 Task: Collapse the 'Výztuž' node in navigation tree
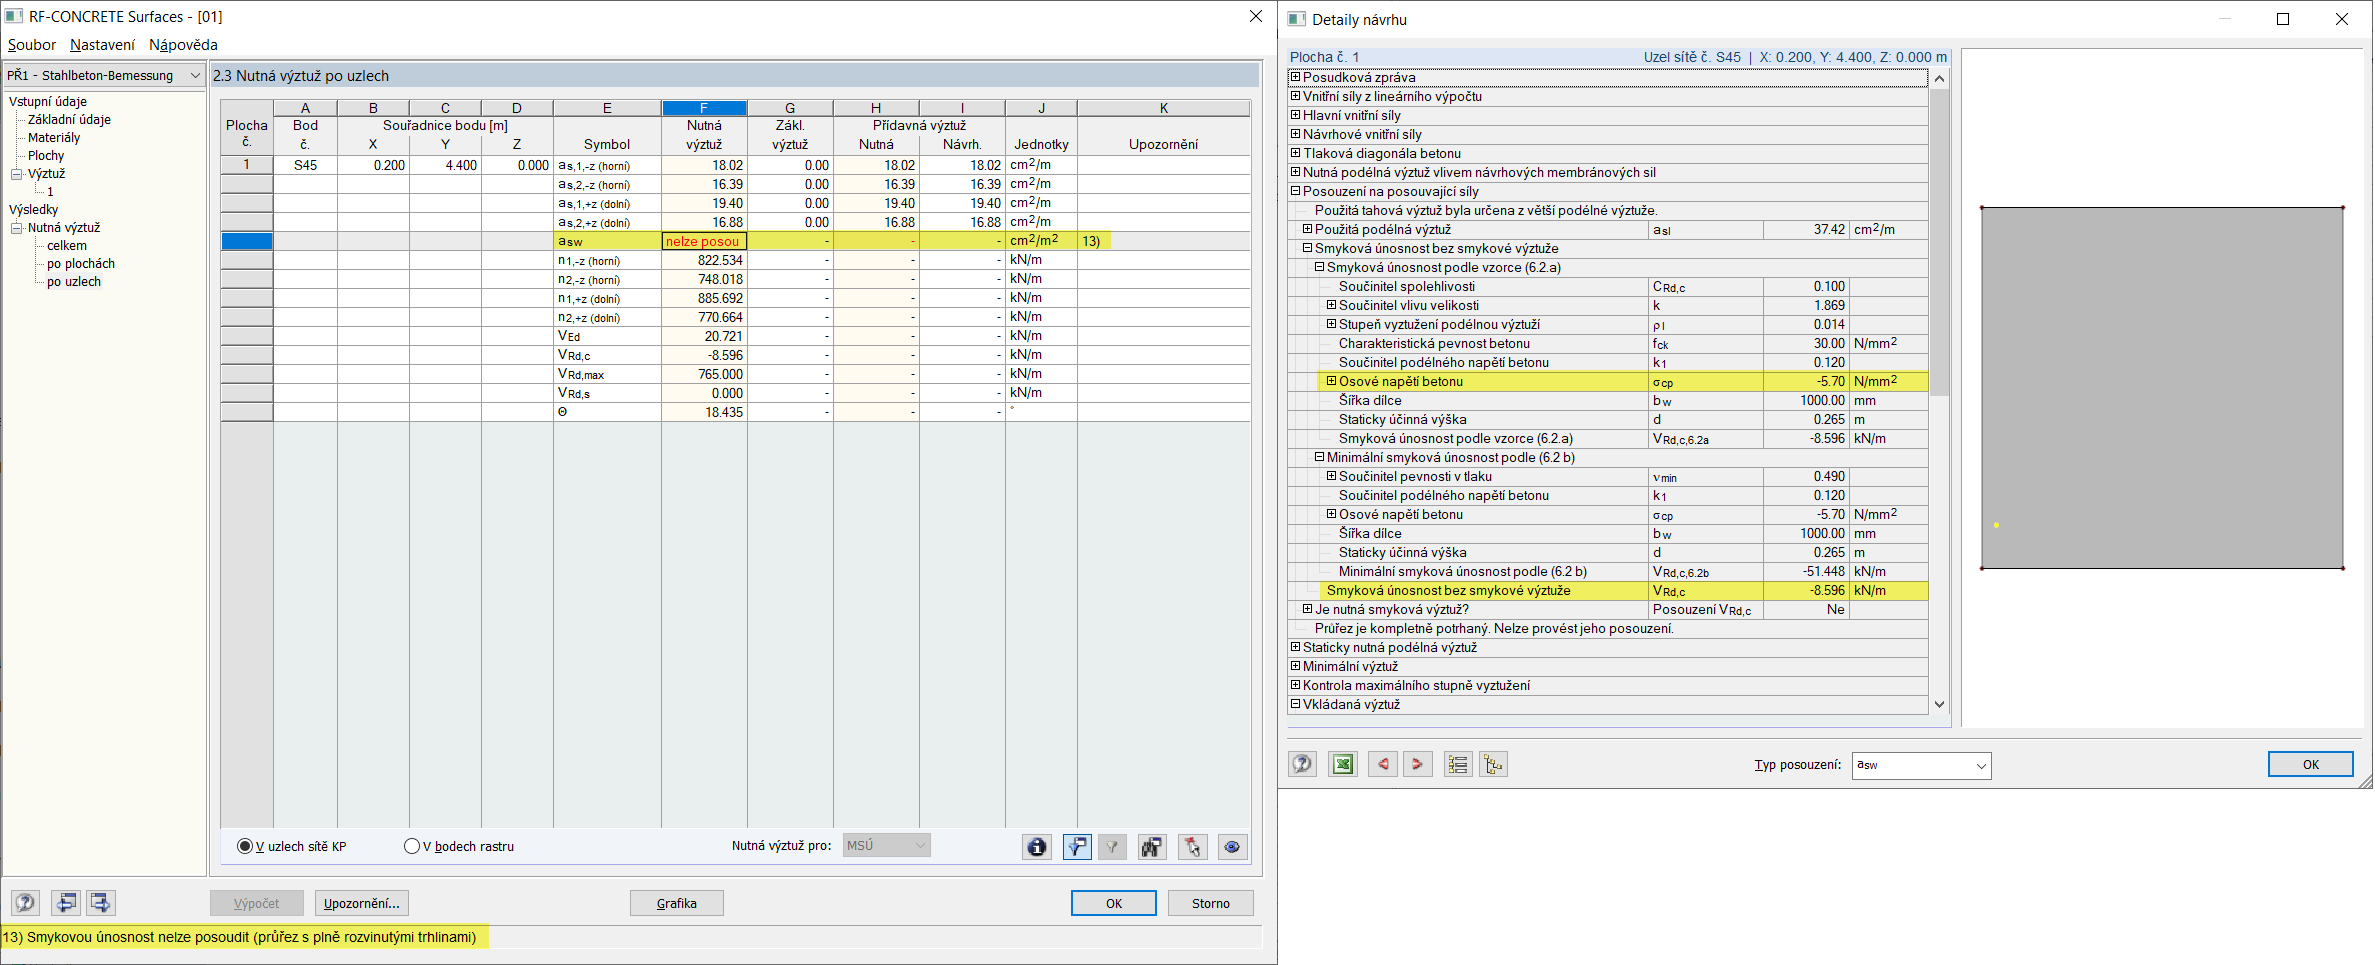pyautogui.click(x=16, y=174)
